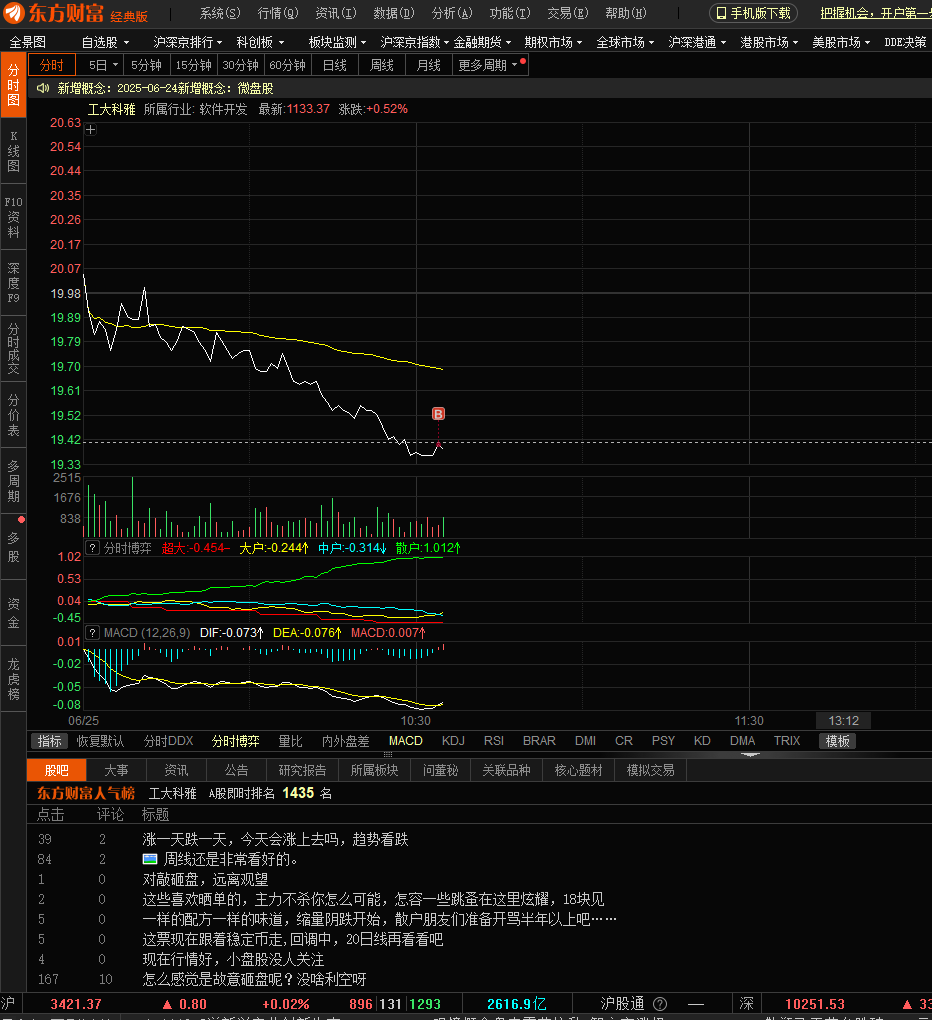The image size is (932, 1020).
Task: Open 分时成交 sidebar panel
Action: tap(13, 349)
